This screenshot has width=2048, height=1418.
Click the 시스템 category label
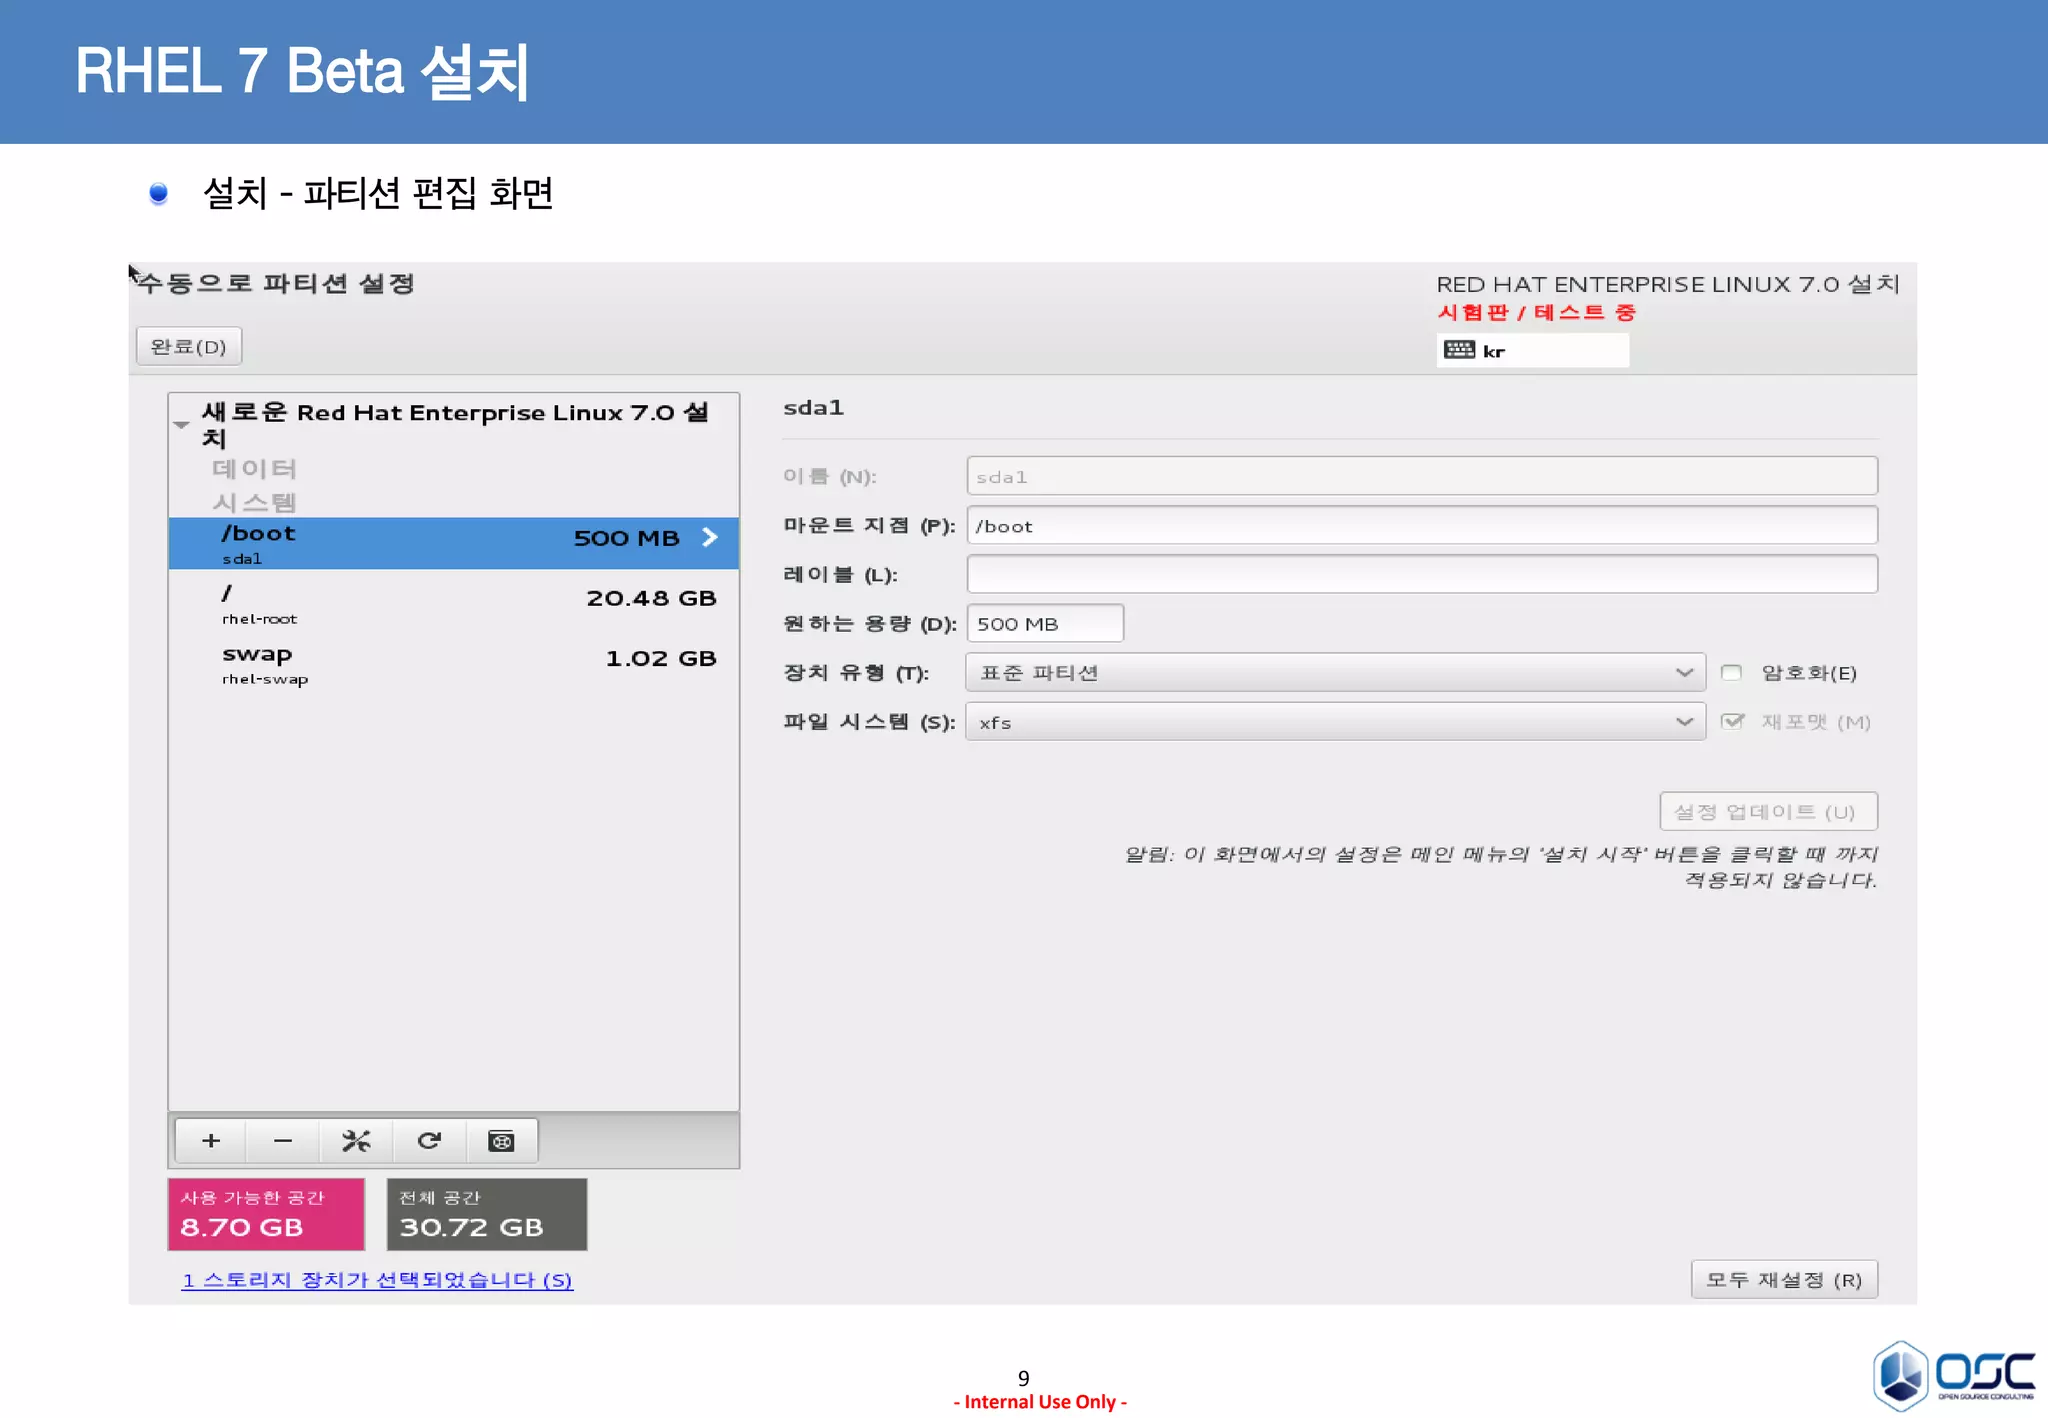pos(254,502)
